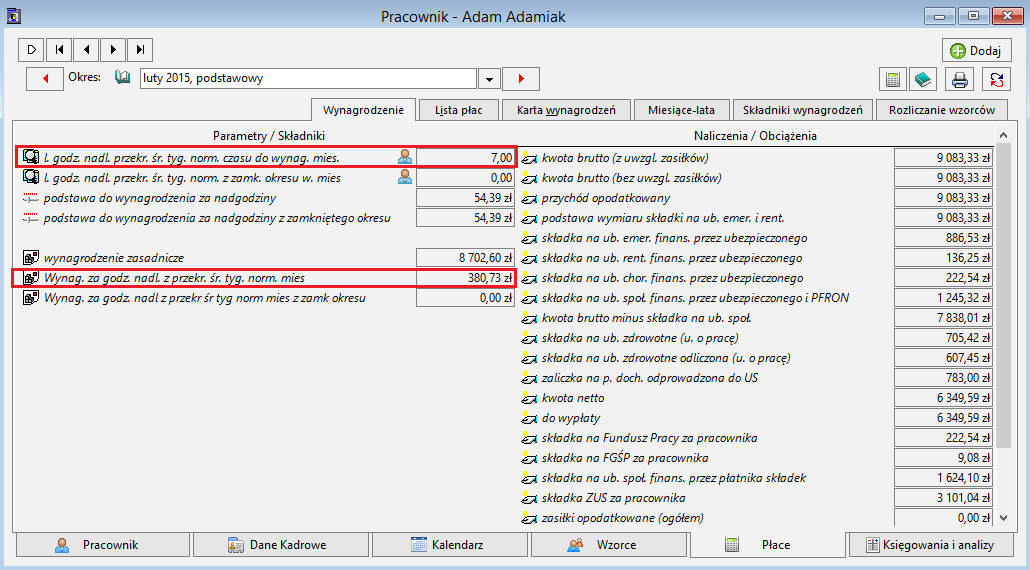Viewport: 1030px width, 570px height.
Task: Maximize the Pracownik window
Action: tap(974, 16)
